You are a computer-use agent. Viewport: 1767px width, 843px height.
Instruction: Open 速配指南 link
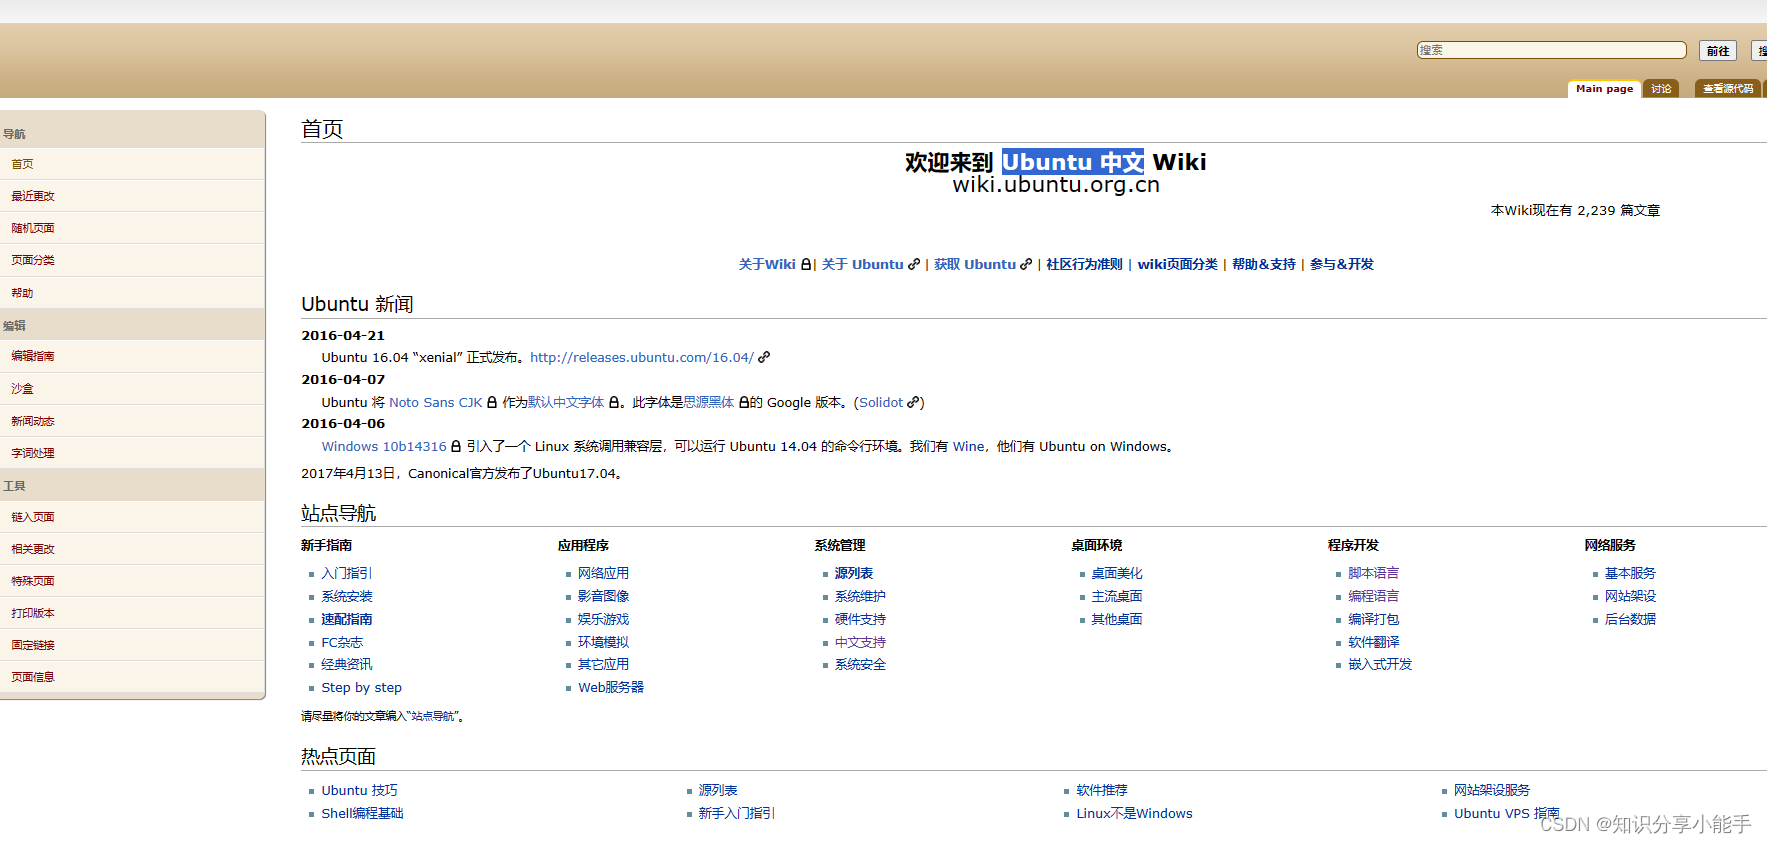(346, 619)
